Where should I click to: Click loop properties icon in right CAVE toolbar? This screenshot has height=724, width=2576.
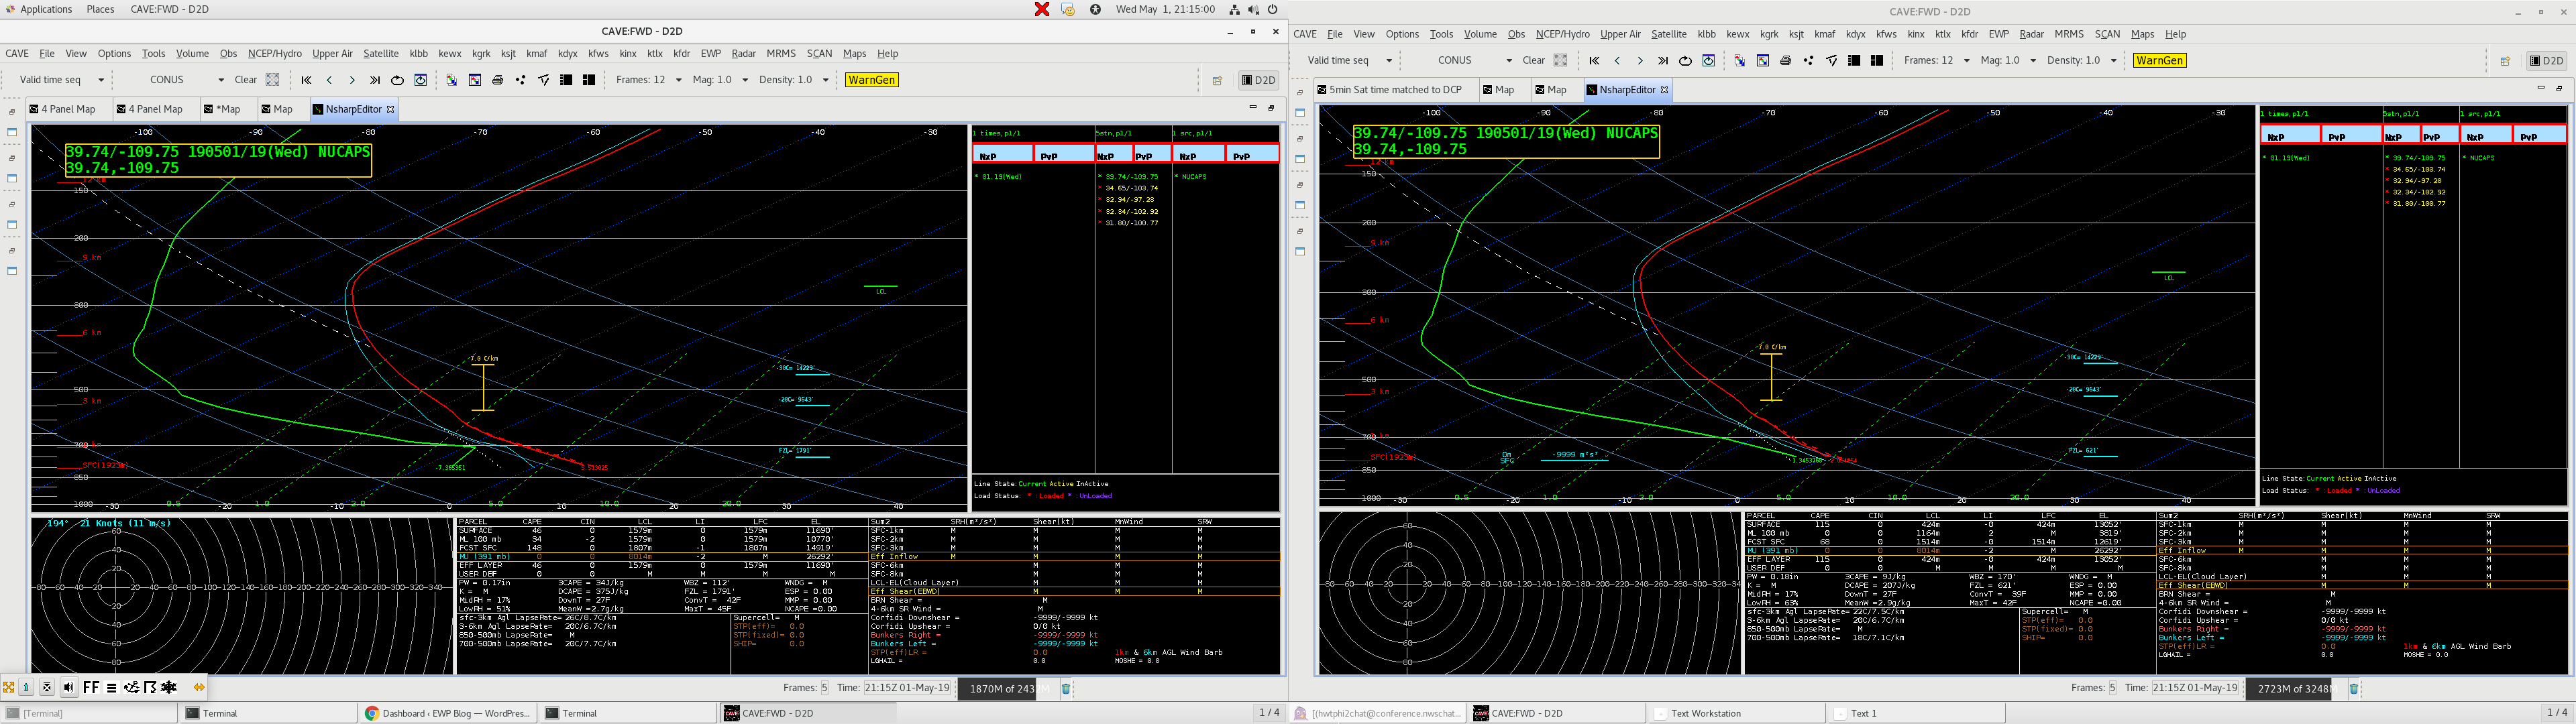1708,61
